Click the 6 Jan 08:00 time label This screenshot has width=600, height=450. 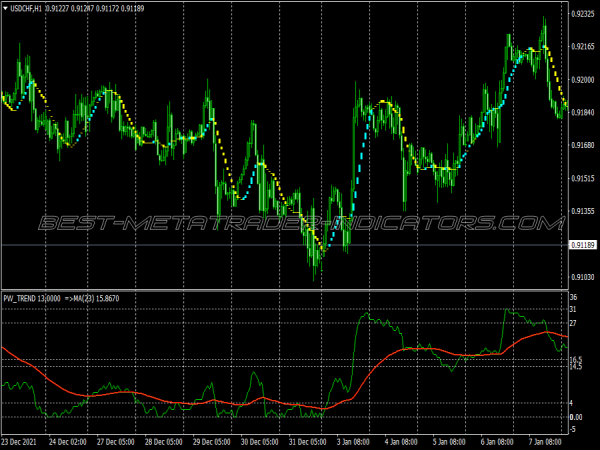coord(497,442)
